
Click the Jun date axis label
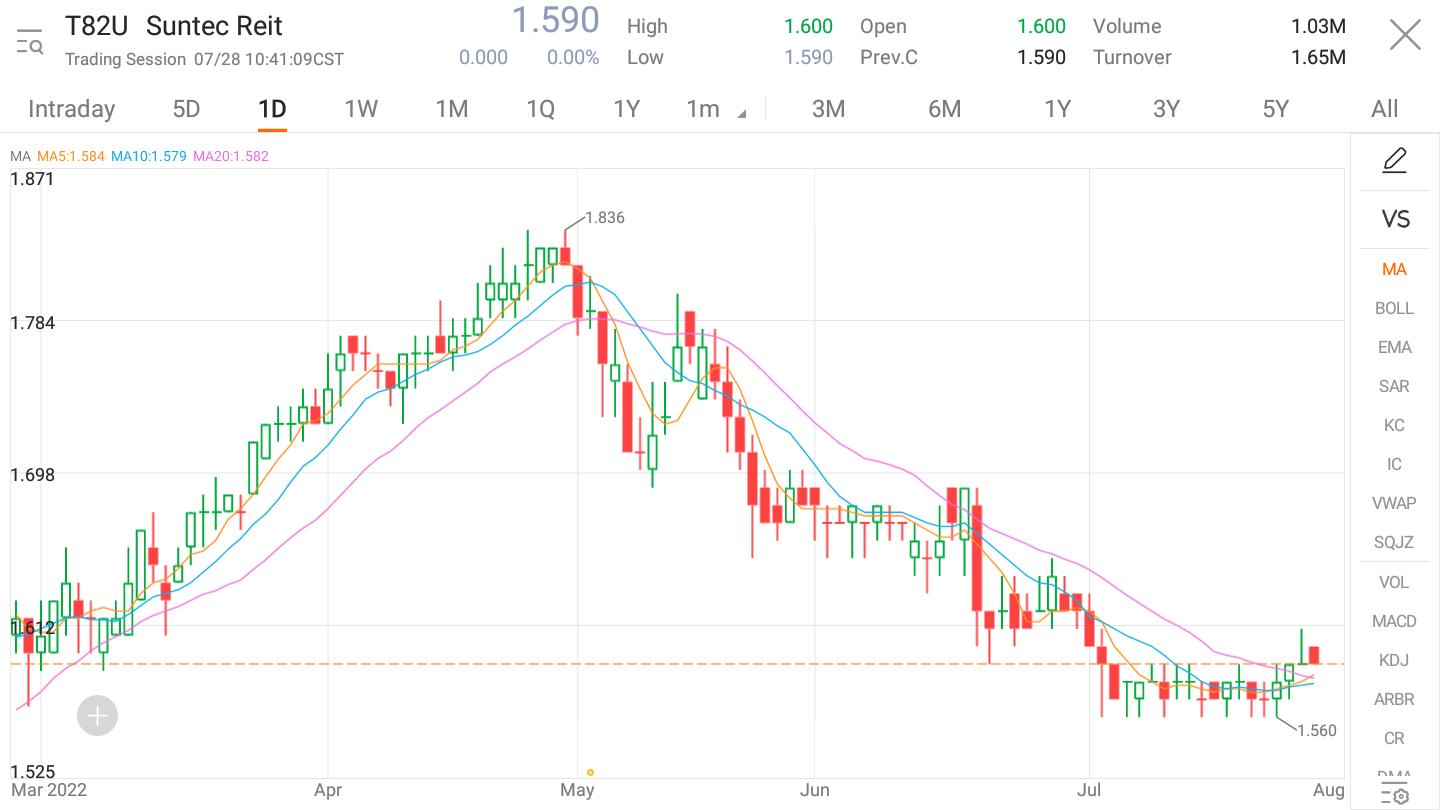pyautogui.click(x=815, y=790)
